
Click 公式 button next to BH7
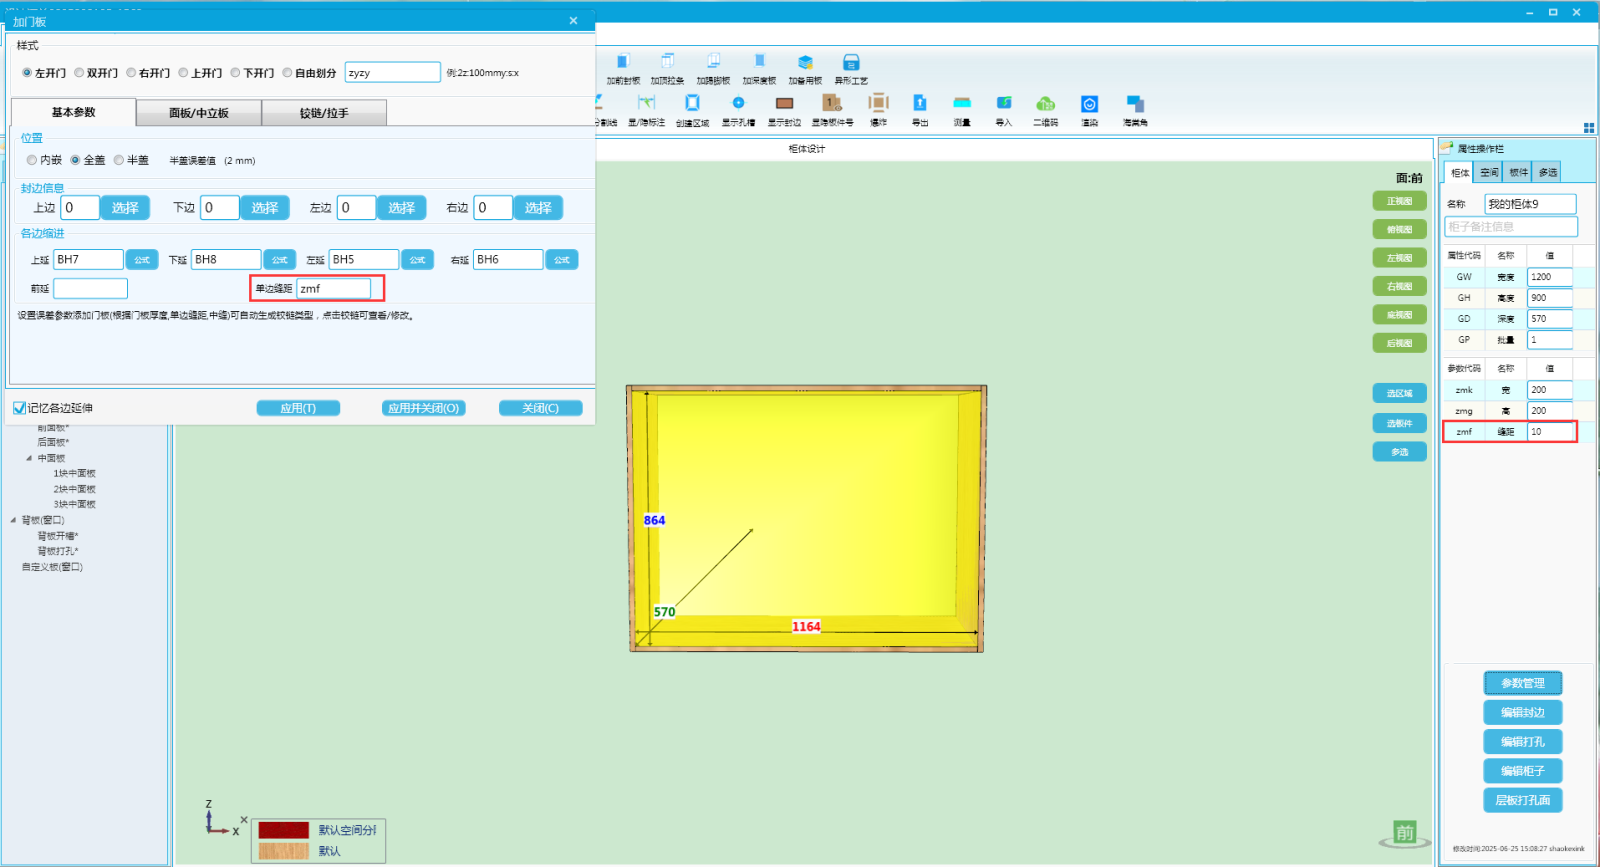click(142, 260)
